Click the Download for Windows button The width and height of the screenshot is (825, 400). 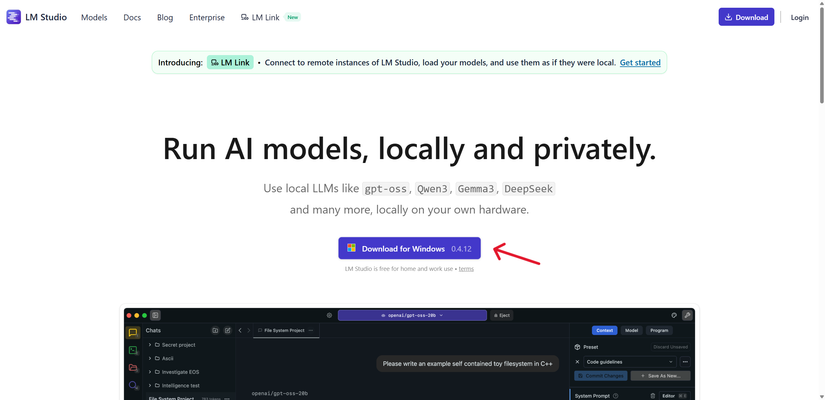click(x=409, y=248)
